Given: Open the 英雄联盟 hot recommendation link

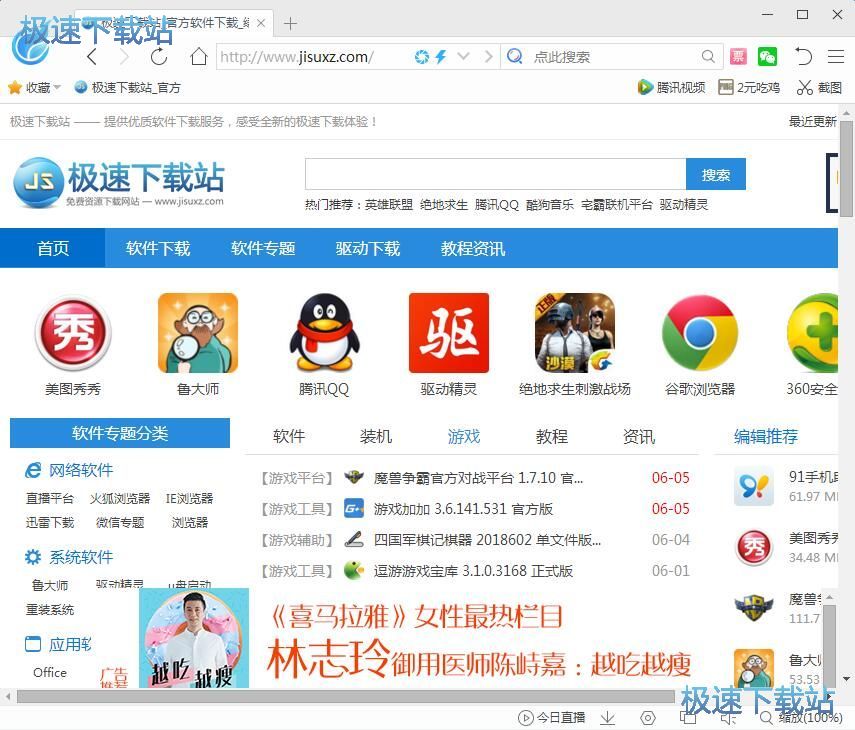Looking at the screenshot, I should tap(389, 205).
